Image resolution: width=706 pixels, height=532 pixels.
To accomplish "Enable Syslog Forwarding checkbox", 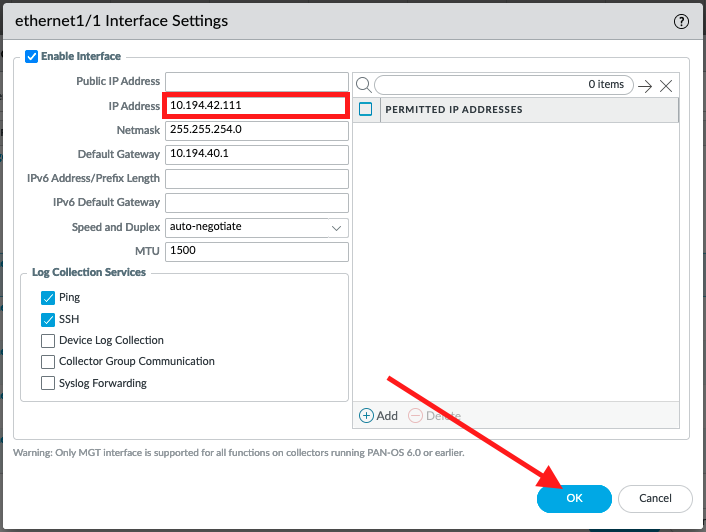I will (x=48, y=383).
